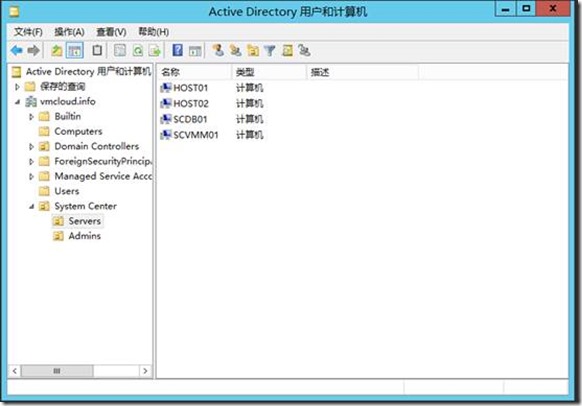582x406 pixels.
Task: Click the title bar application icon
Action: (x=14, y=12)
